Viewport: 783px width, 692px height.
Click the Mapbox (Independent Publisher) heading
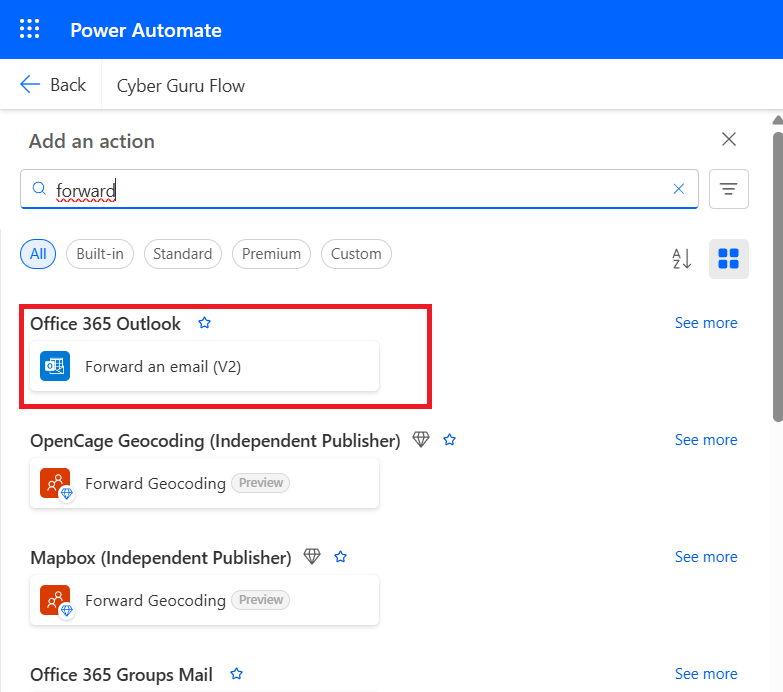coord(161,558)
